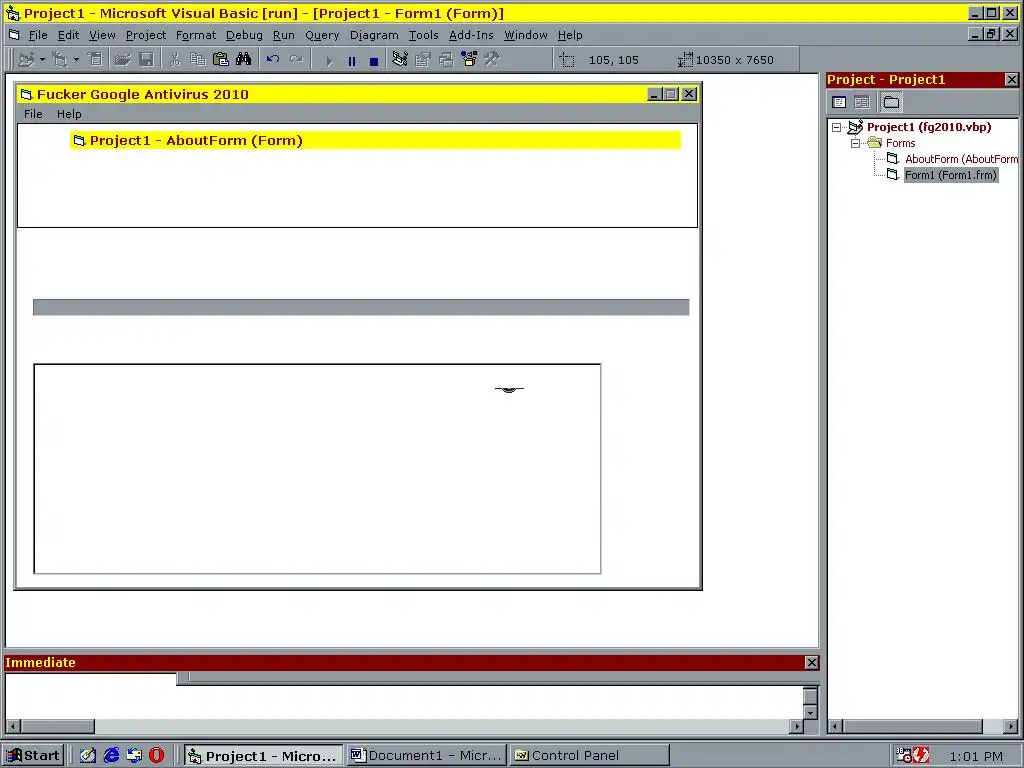The image size is (1024, 768).
Task: Open Help menu in Antivirus 2010 form
Action: [x=69, y=114]
